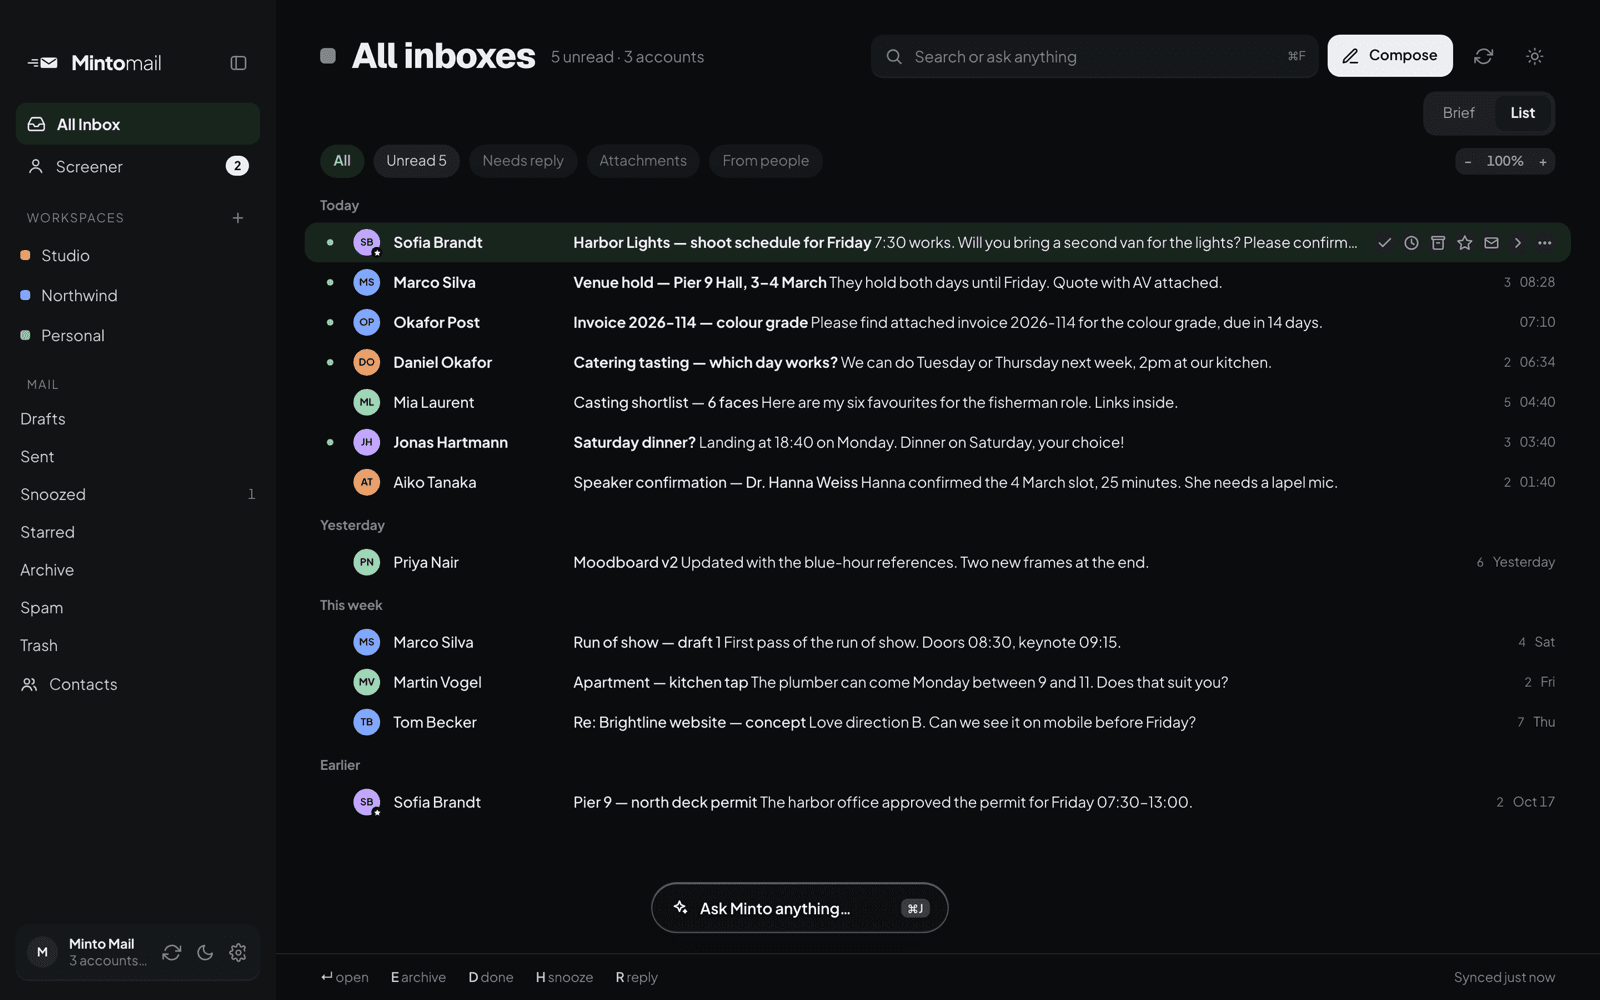This screenshot has width=1600, height=1000.
Task: Filter by Unread 5
Action: click(416, 161)
